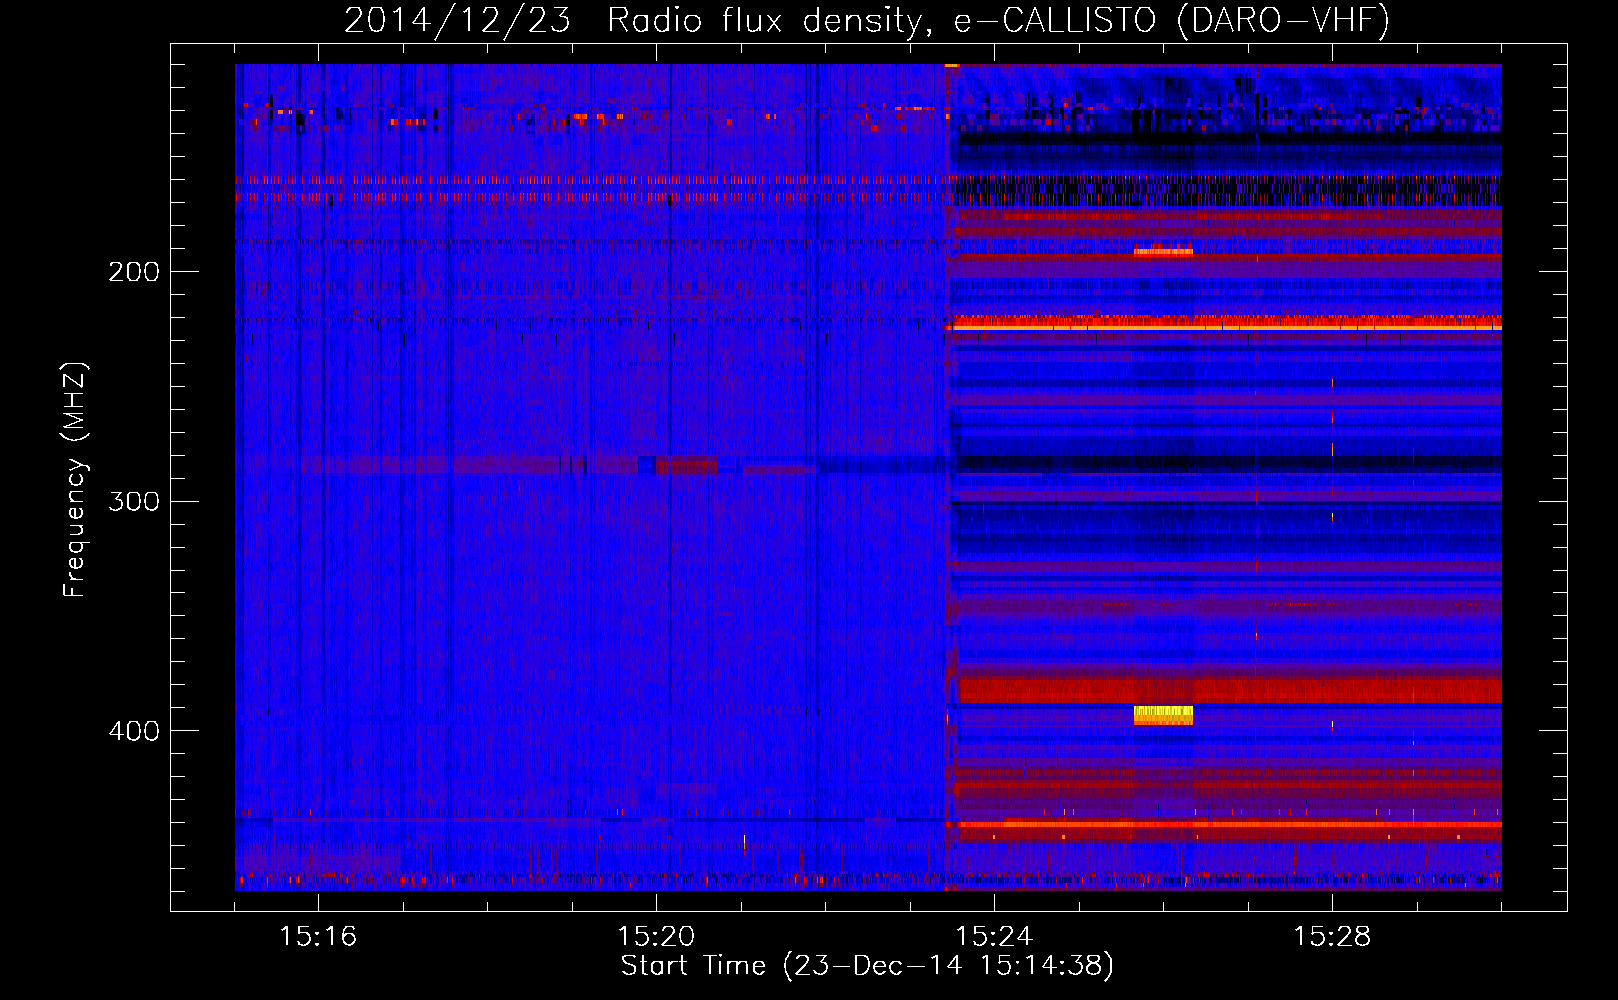Click the 15:16 time axis label
This screenshot has width=1618, height=1000.
click(x=318, y=936)
